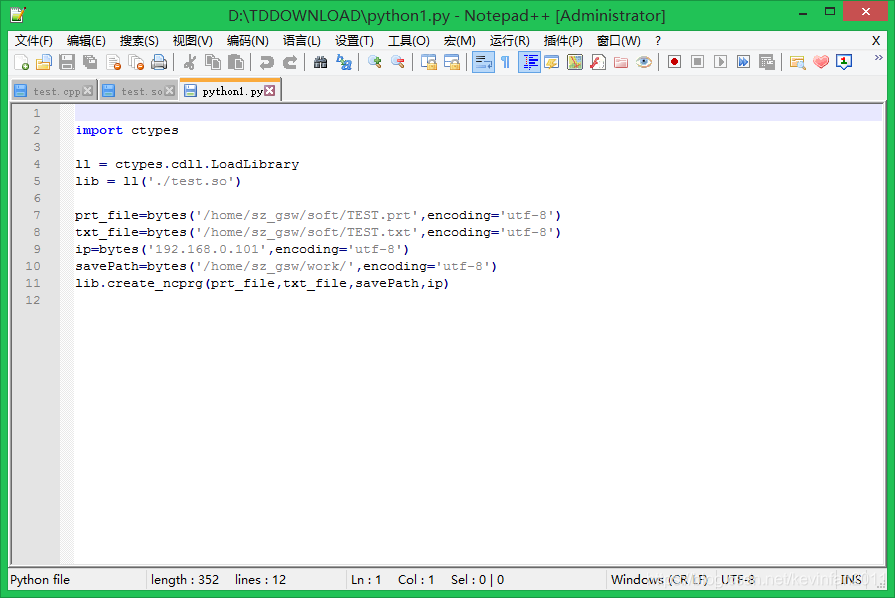Open the 文件(F) menu
The image size is (895, 598).
pos(34,41)
